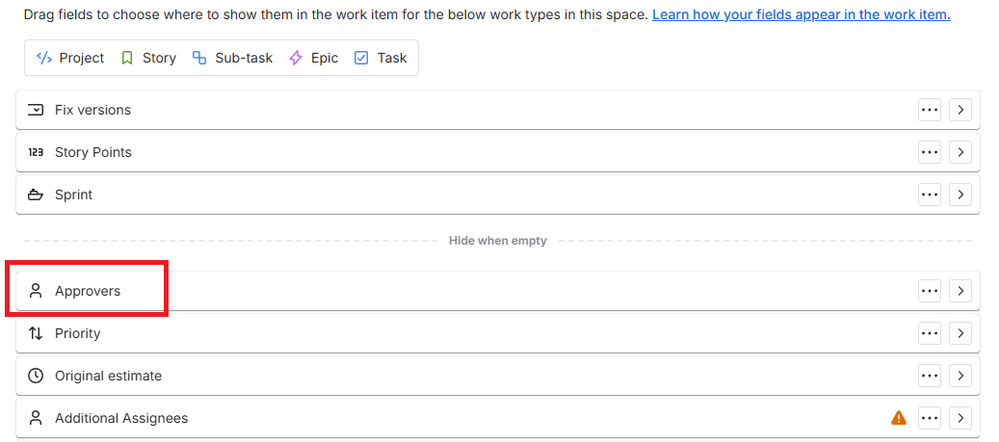Expand the Original estimate chevron

pyautogui.click(x=960, y=376)
